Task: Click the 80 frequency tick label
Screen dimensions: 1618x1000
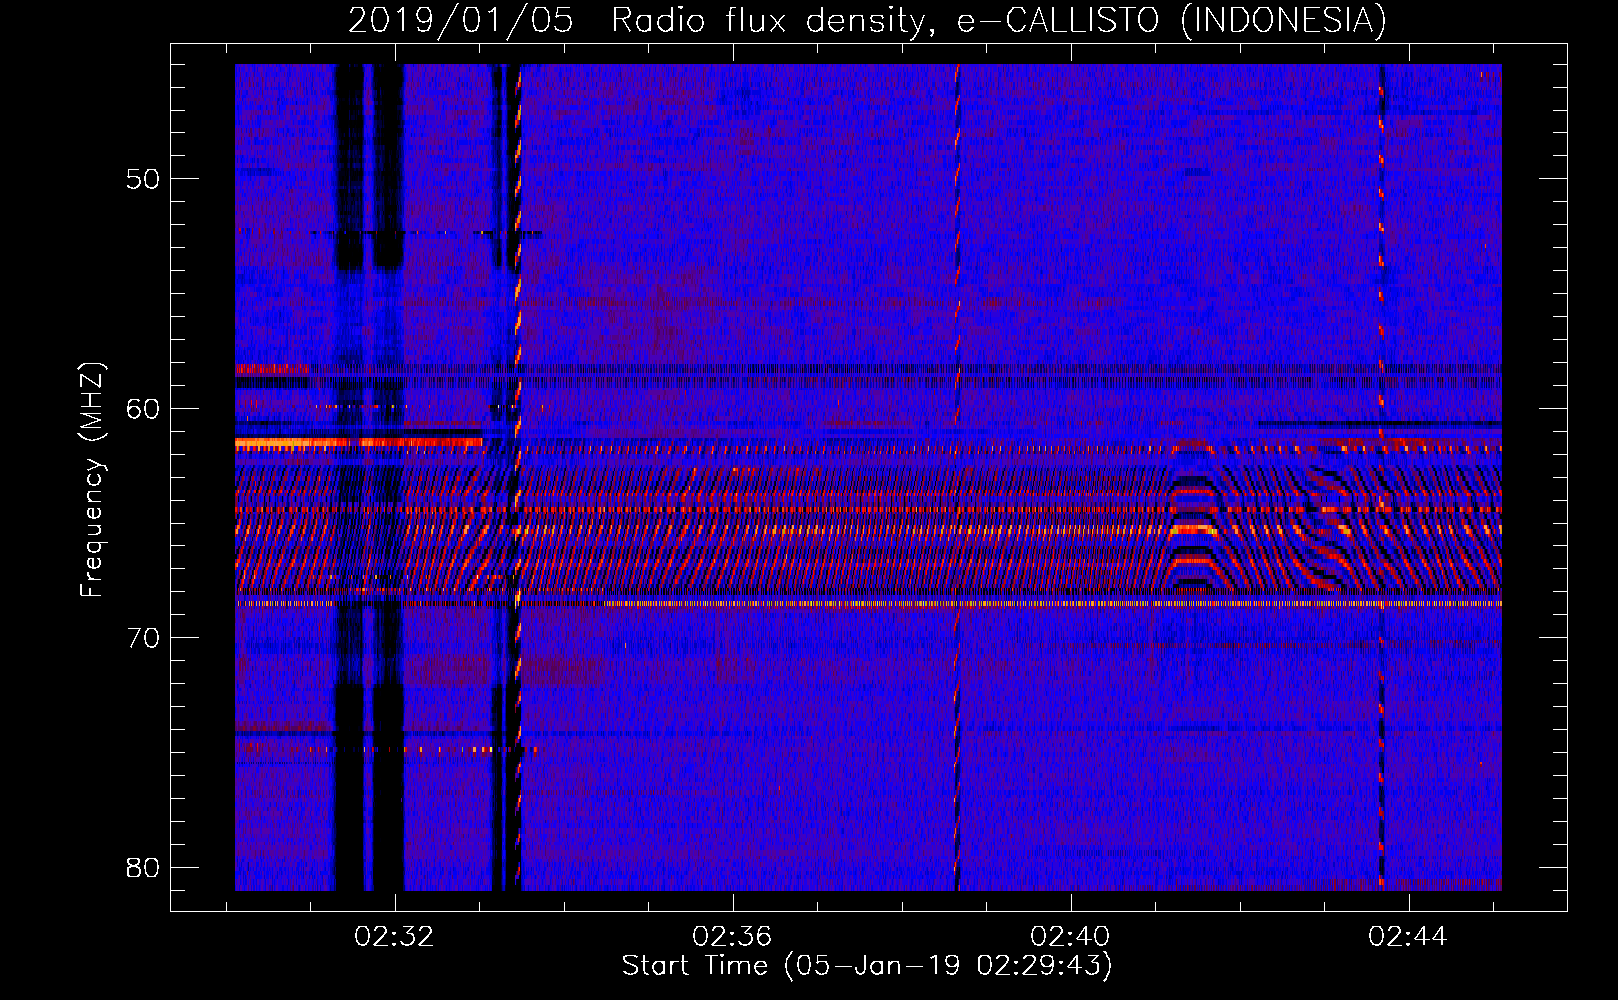Action: pyautogui.click(x=143, y=867)
